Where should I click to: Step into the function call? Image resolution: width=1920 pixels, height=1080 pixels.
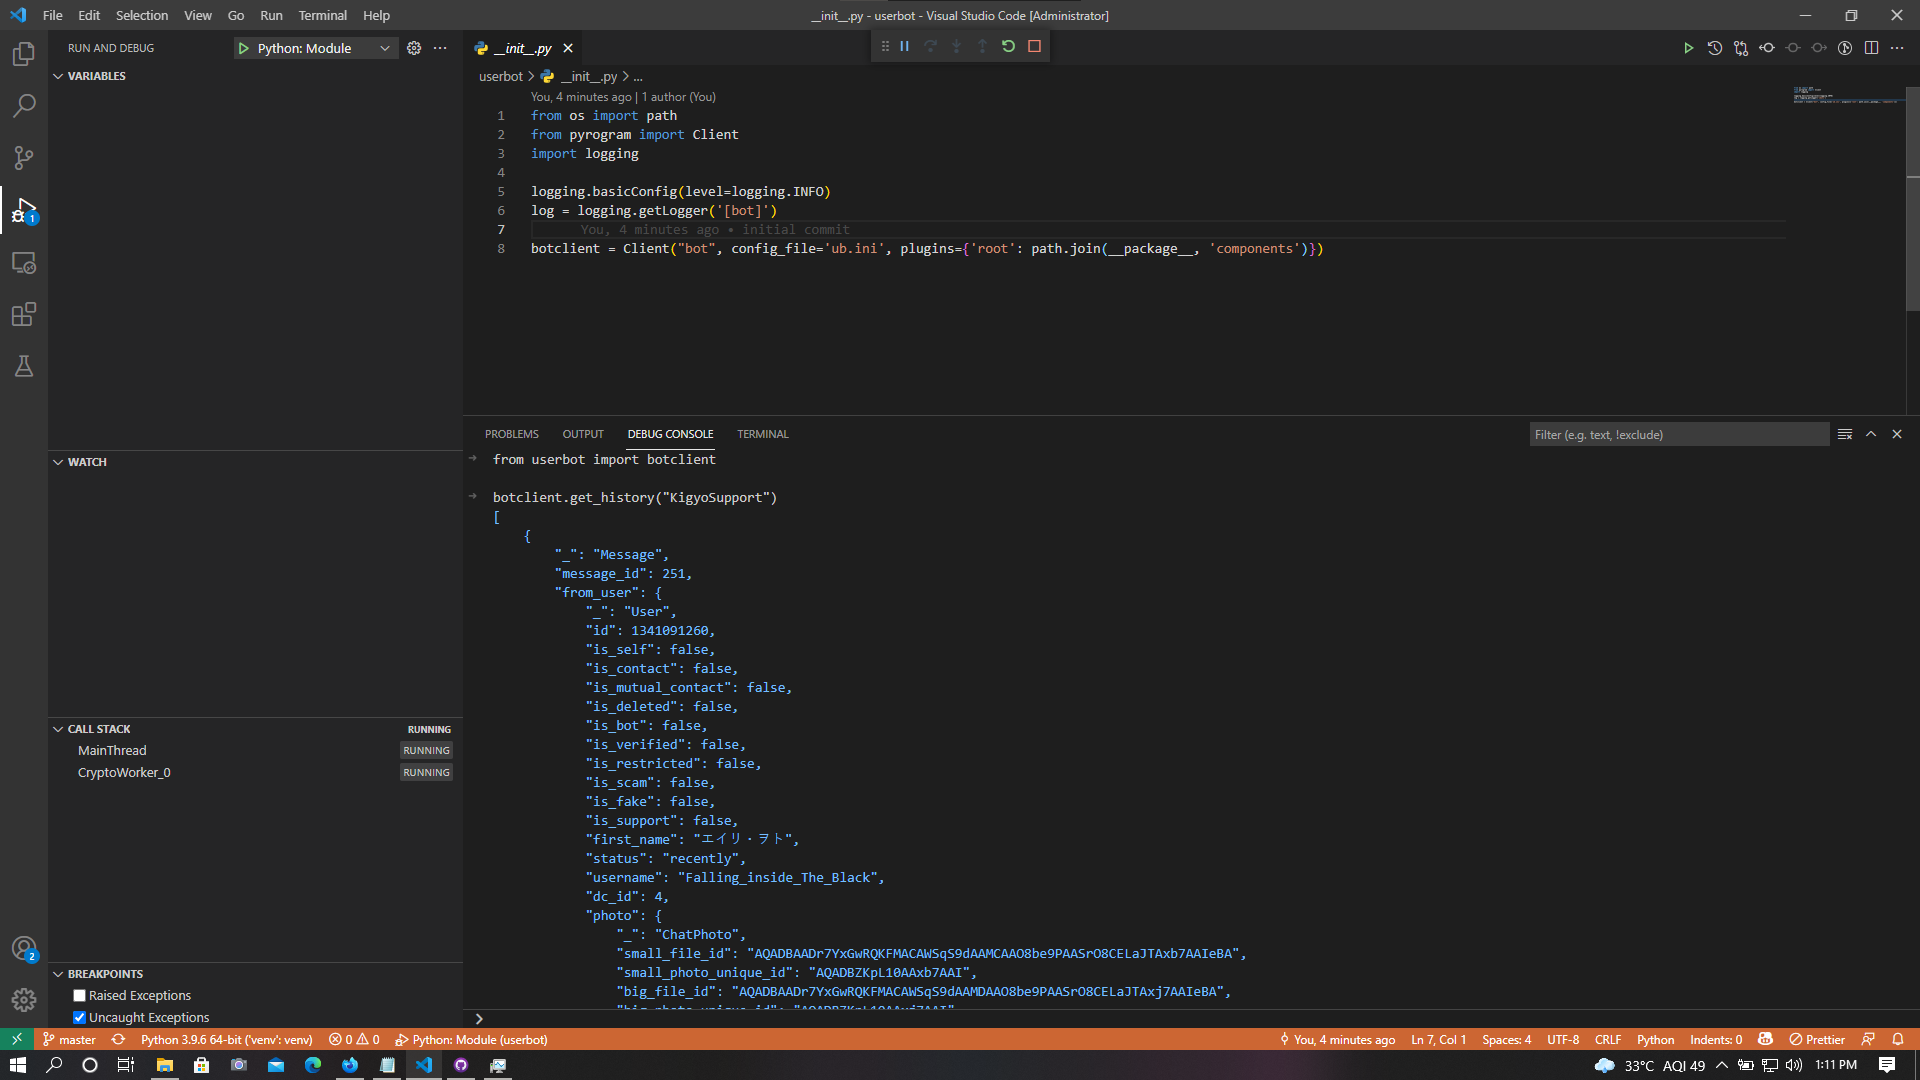click(x=956, y=46)
